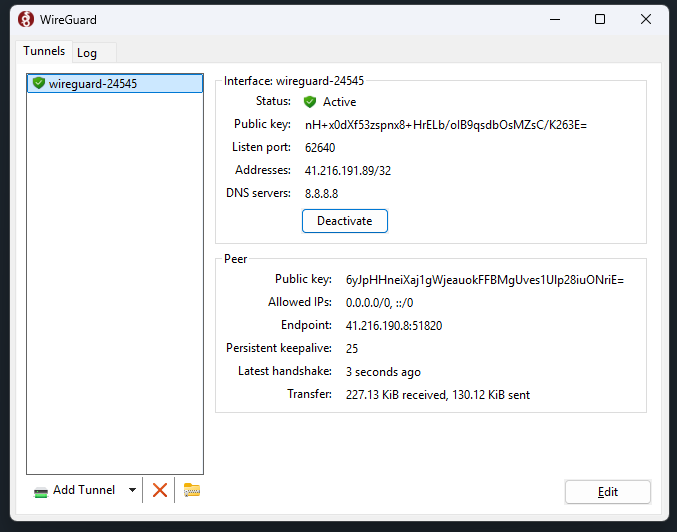Click the 'Allowed IPs:' label
This screenshot has width=677, height=532.
(x=300, y=302)
